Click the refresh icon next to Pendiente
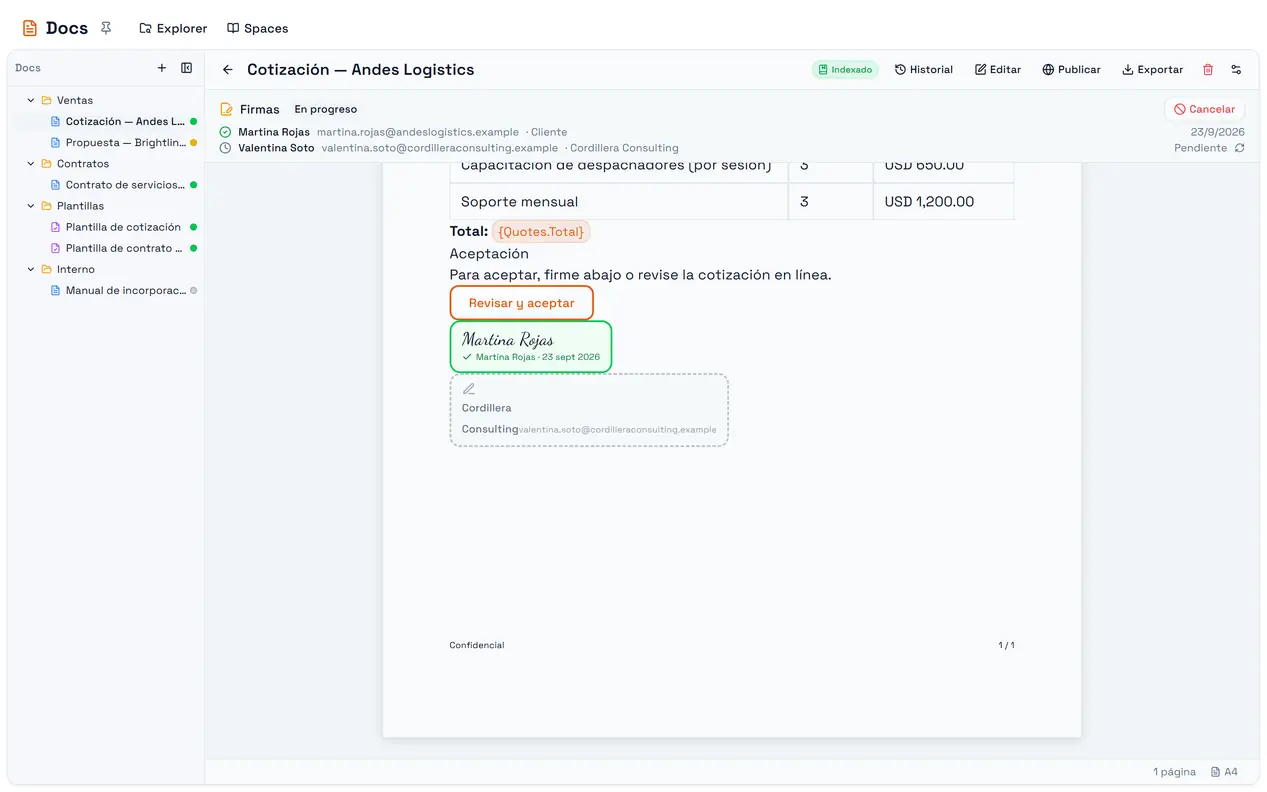Viewport: 1267px width, 792px height. (x=1240, y=148)
